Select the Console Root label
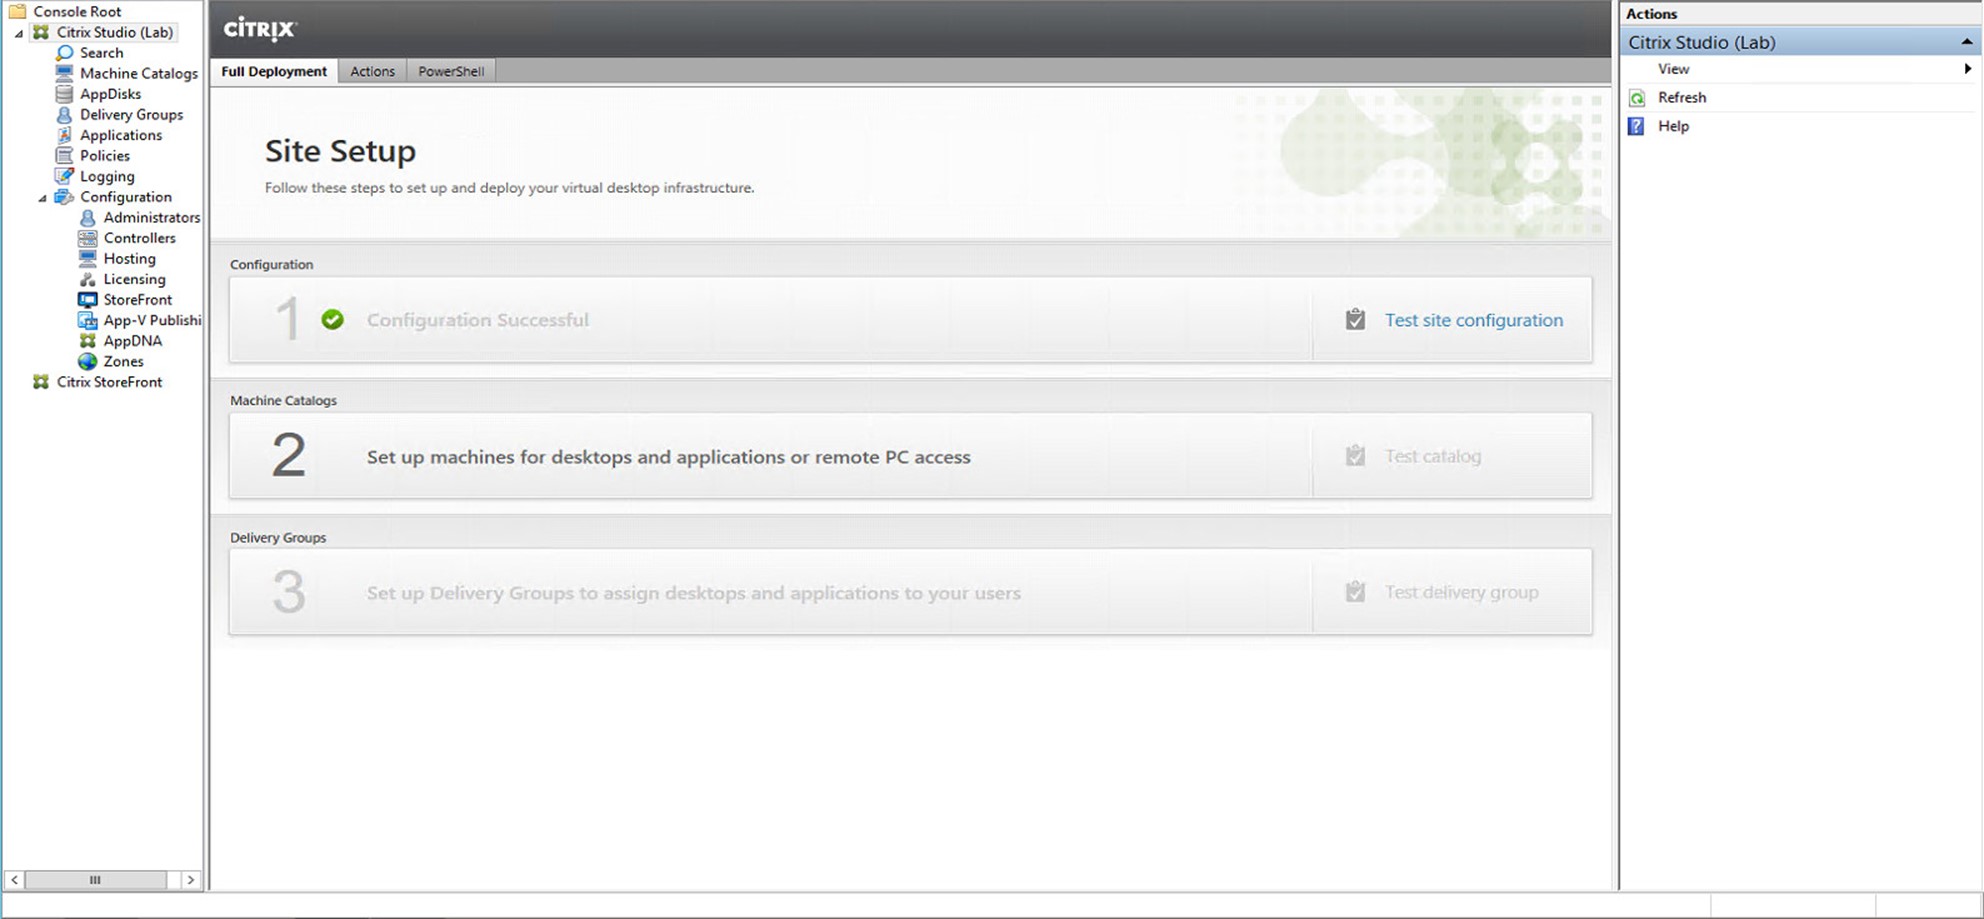Image resolution: width=1984 pixels, height=919 pixels. [77, 11]
